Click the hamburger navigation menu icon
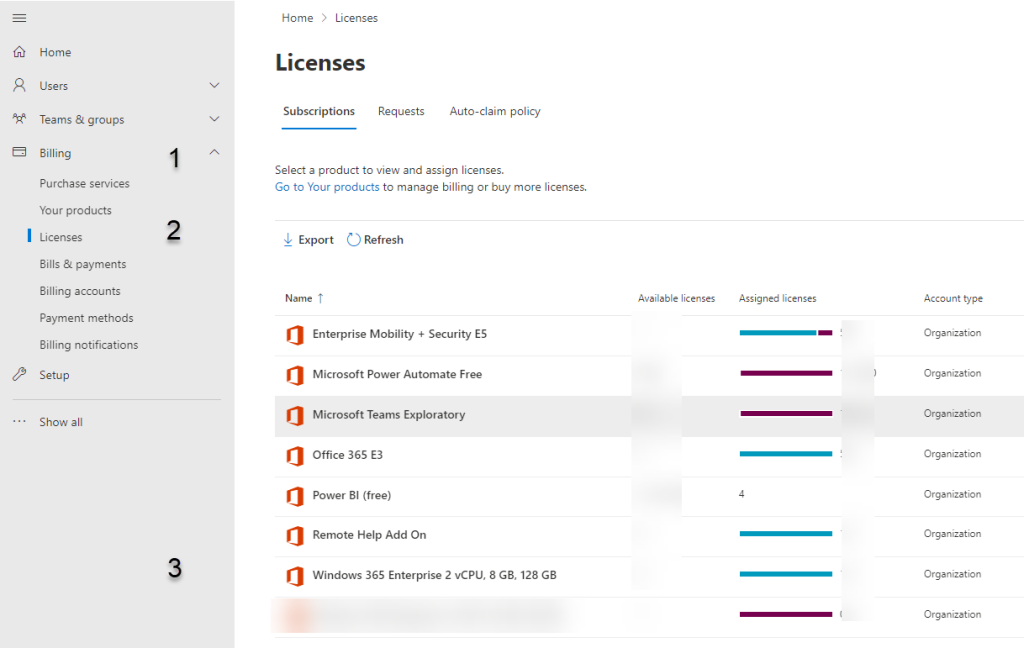 pos(19,18)
